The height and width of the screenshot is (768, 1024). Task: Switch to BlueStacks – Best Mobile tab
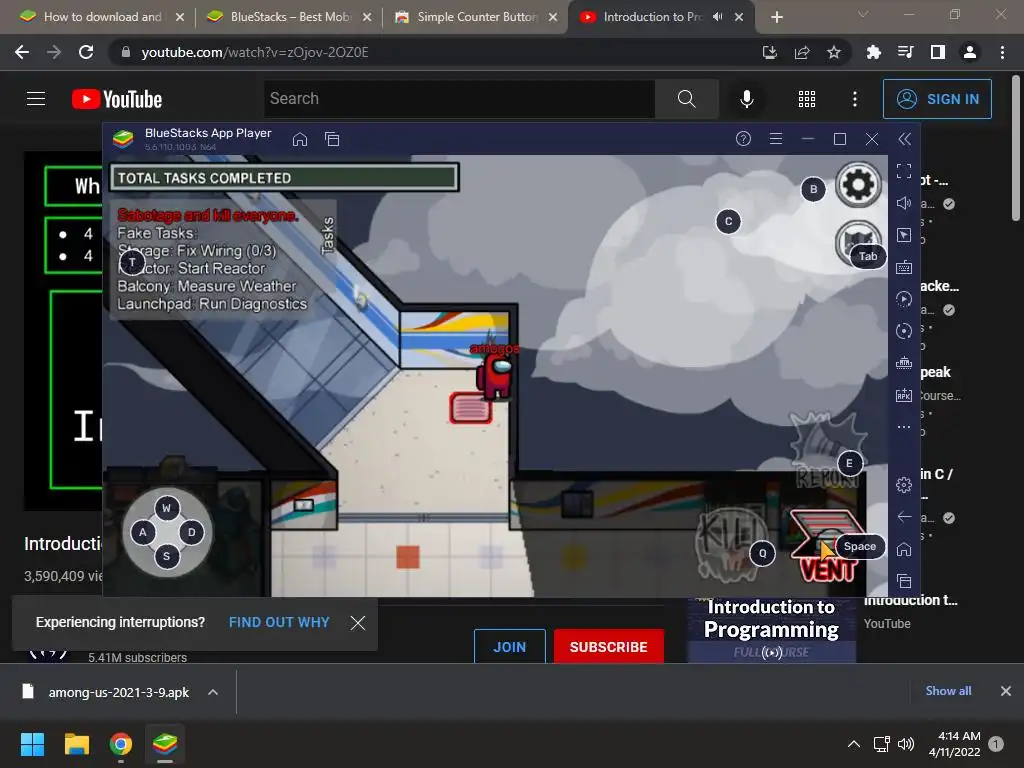290,17
